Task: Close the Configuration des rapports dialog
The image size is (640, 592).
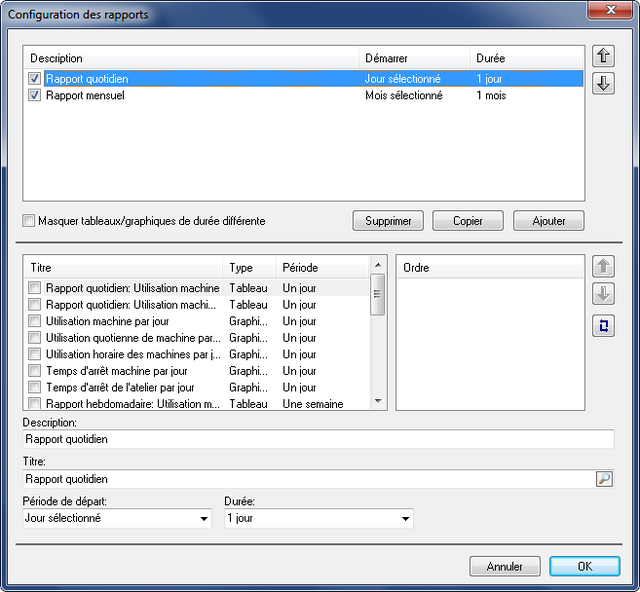Action: click(x=611, y=10)
